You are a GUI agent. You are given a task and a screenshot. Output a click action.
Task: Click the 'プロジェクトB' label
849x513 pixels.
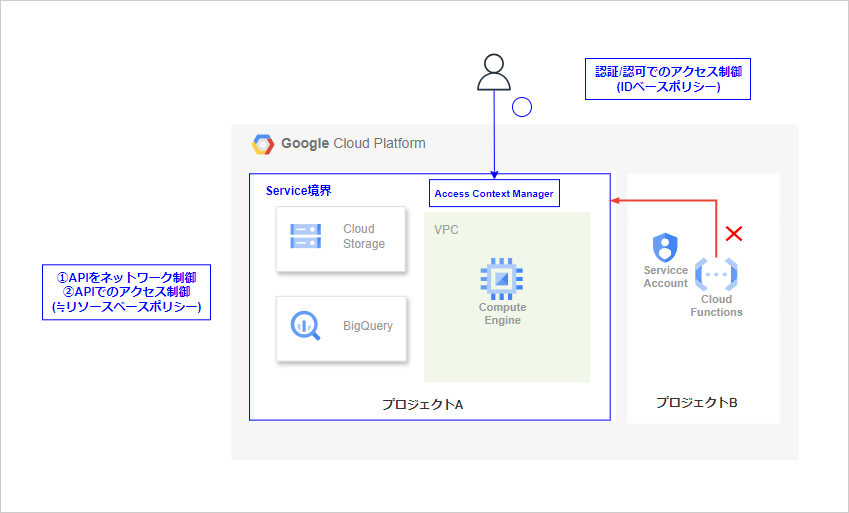coord(696,402)
